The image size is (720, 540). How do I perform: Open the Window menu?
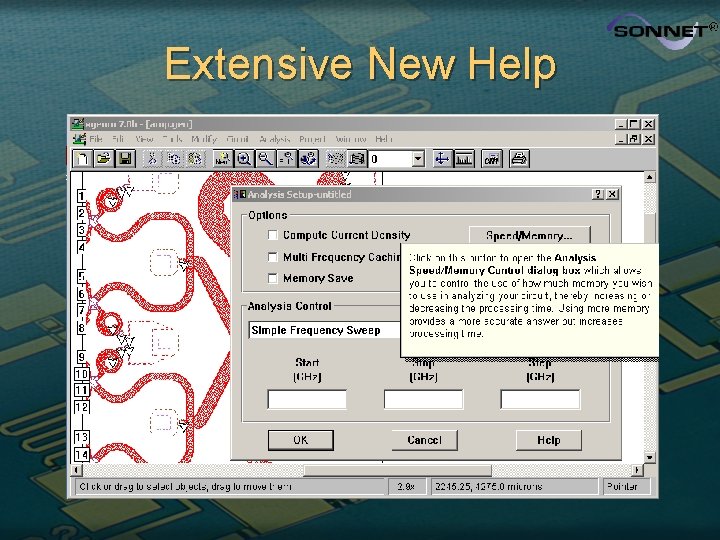350,139
